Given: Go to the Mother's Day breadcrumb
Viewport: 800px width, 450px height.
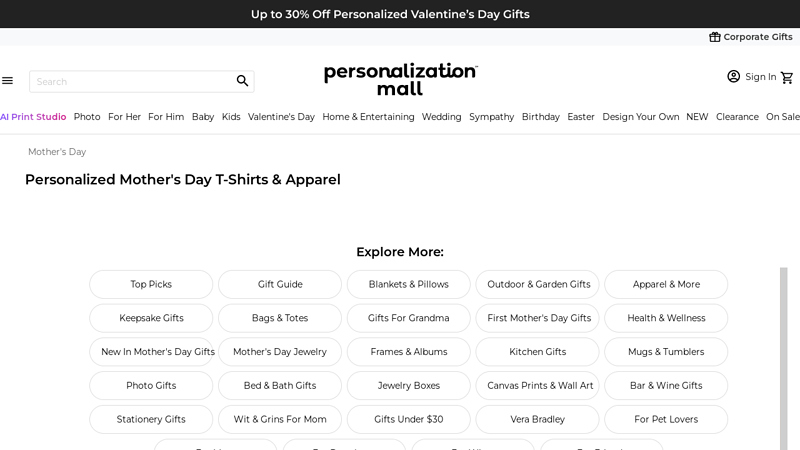Looking at the screenshot, I should point(57,152).
